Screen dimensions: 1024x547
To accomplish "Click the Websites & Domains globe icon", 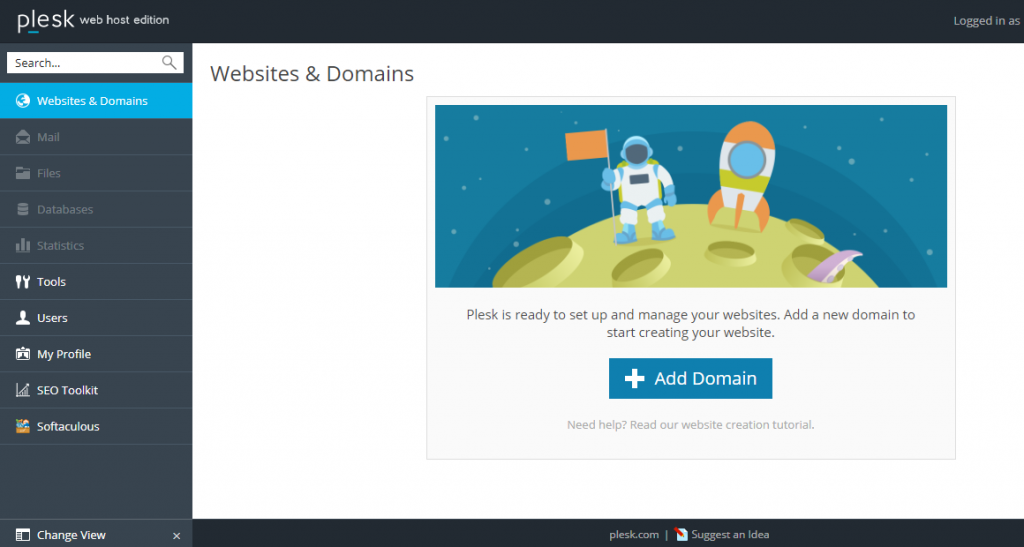I will [22, 101].
